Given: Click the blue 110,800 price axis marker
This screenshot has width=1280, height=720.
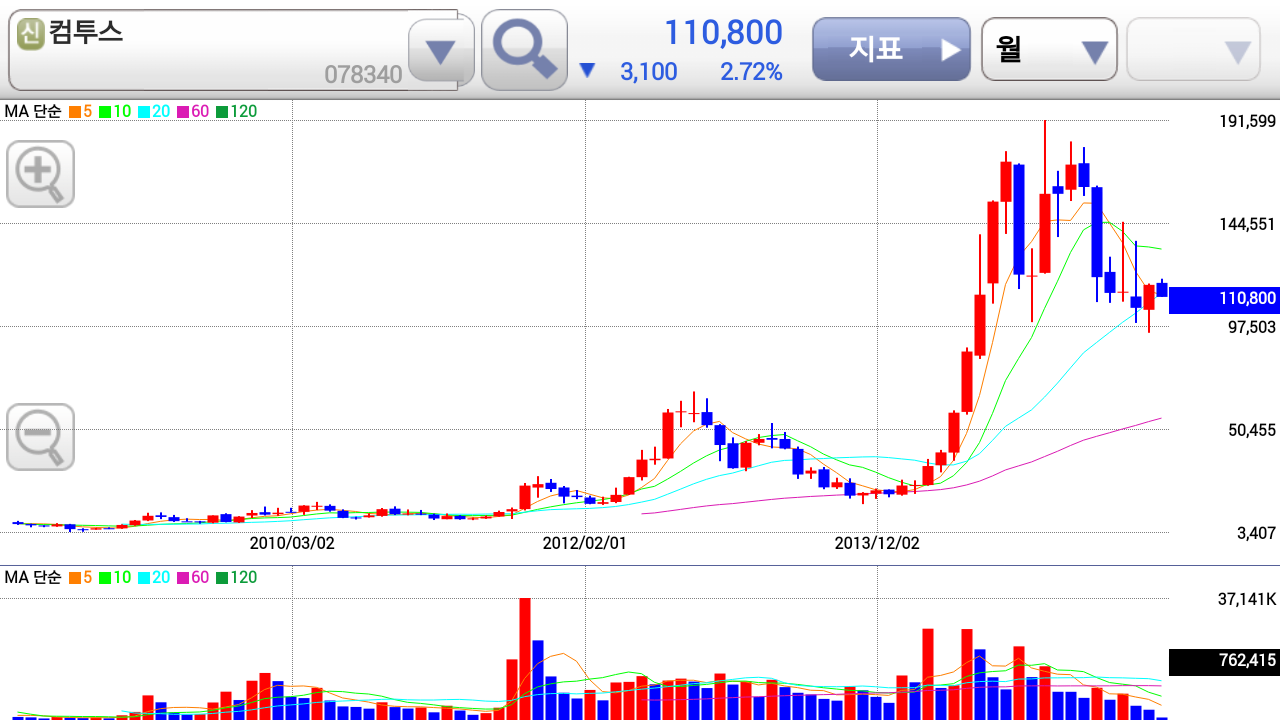Looking at the screenshot, I should tap(1224, 299).
